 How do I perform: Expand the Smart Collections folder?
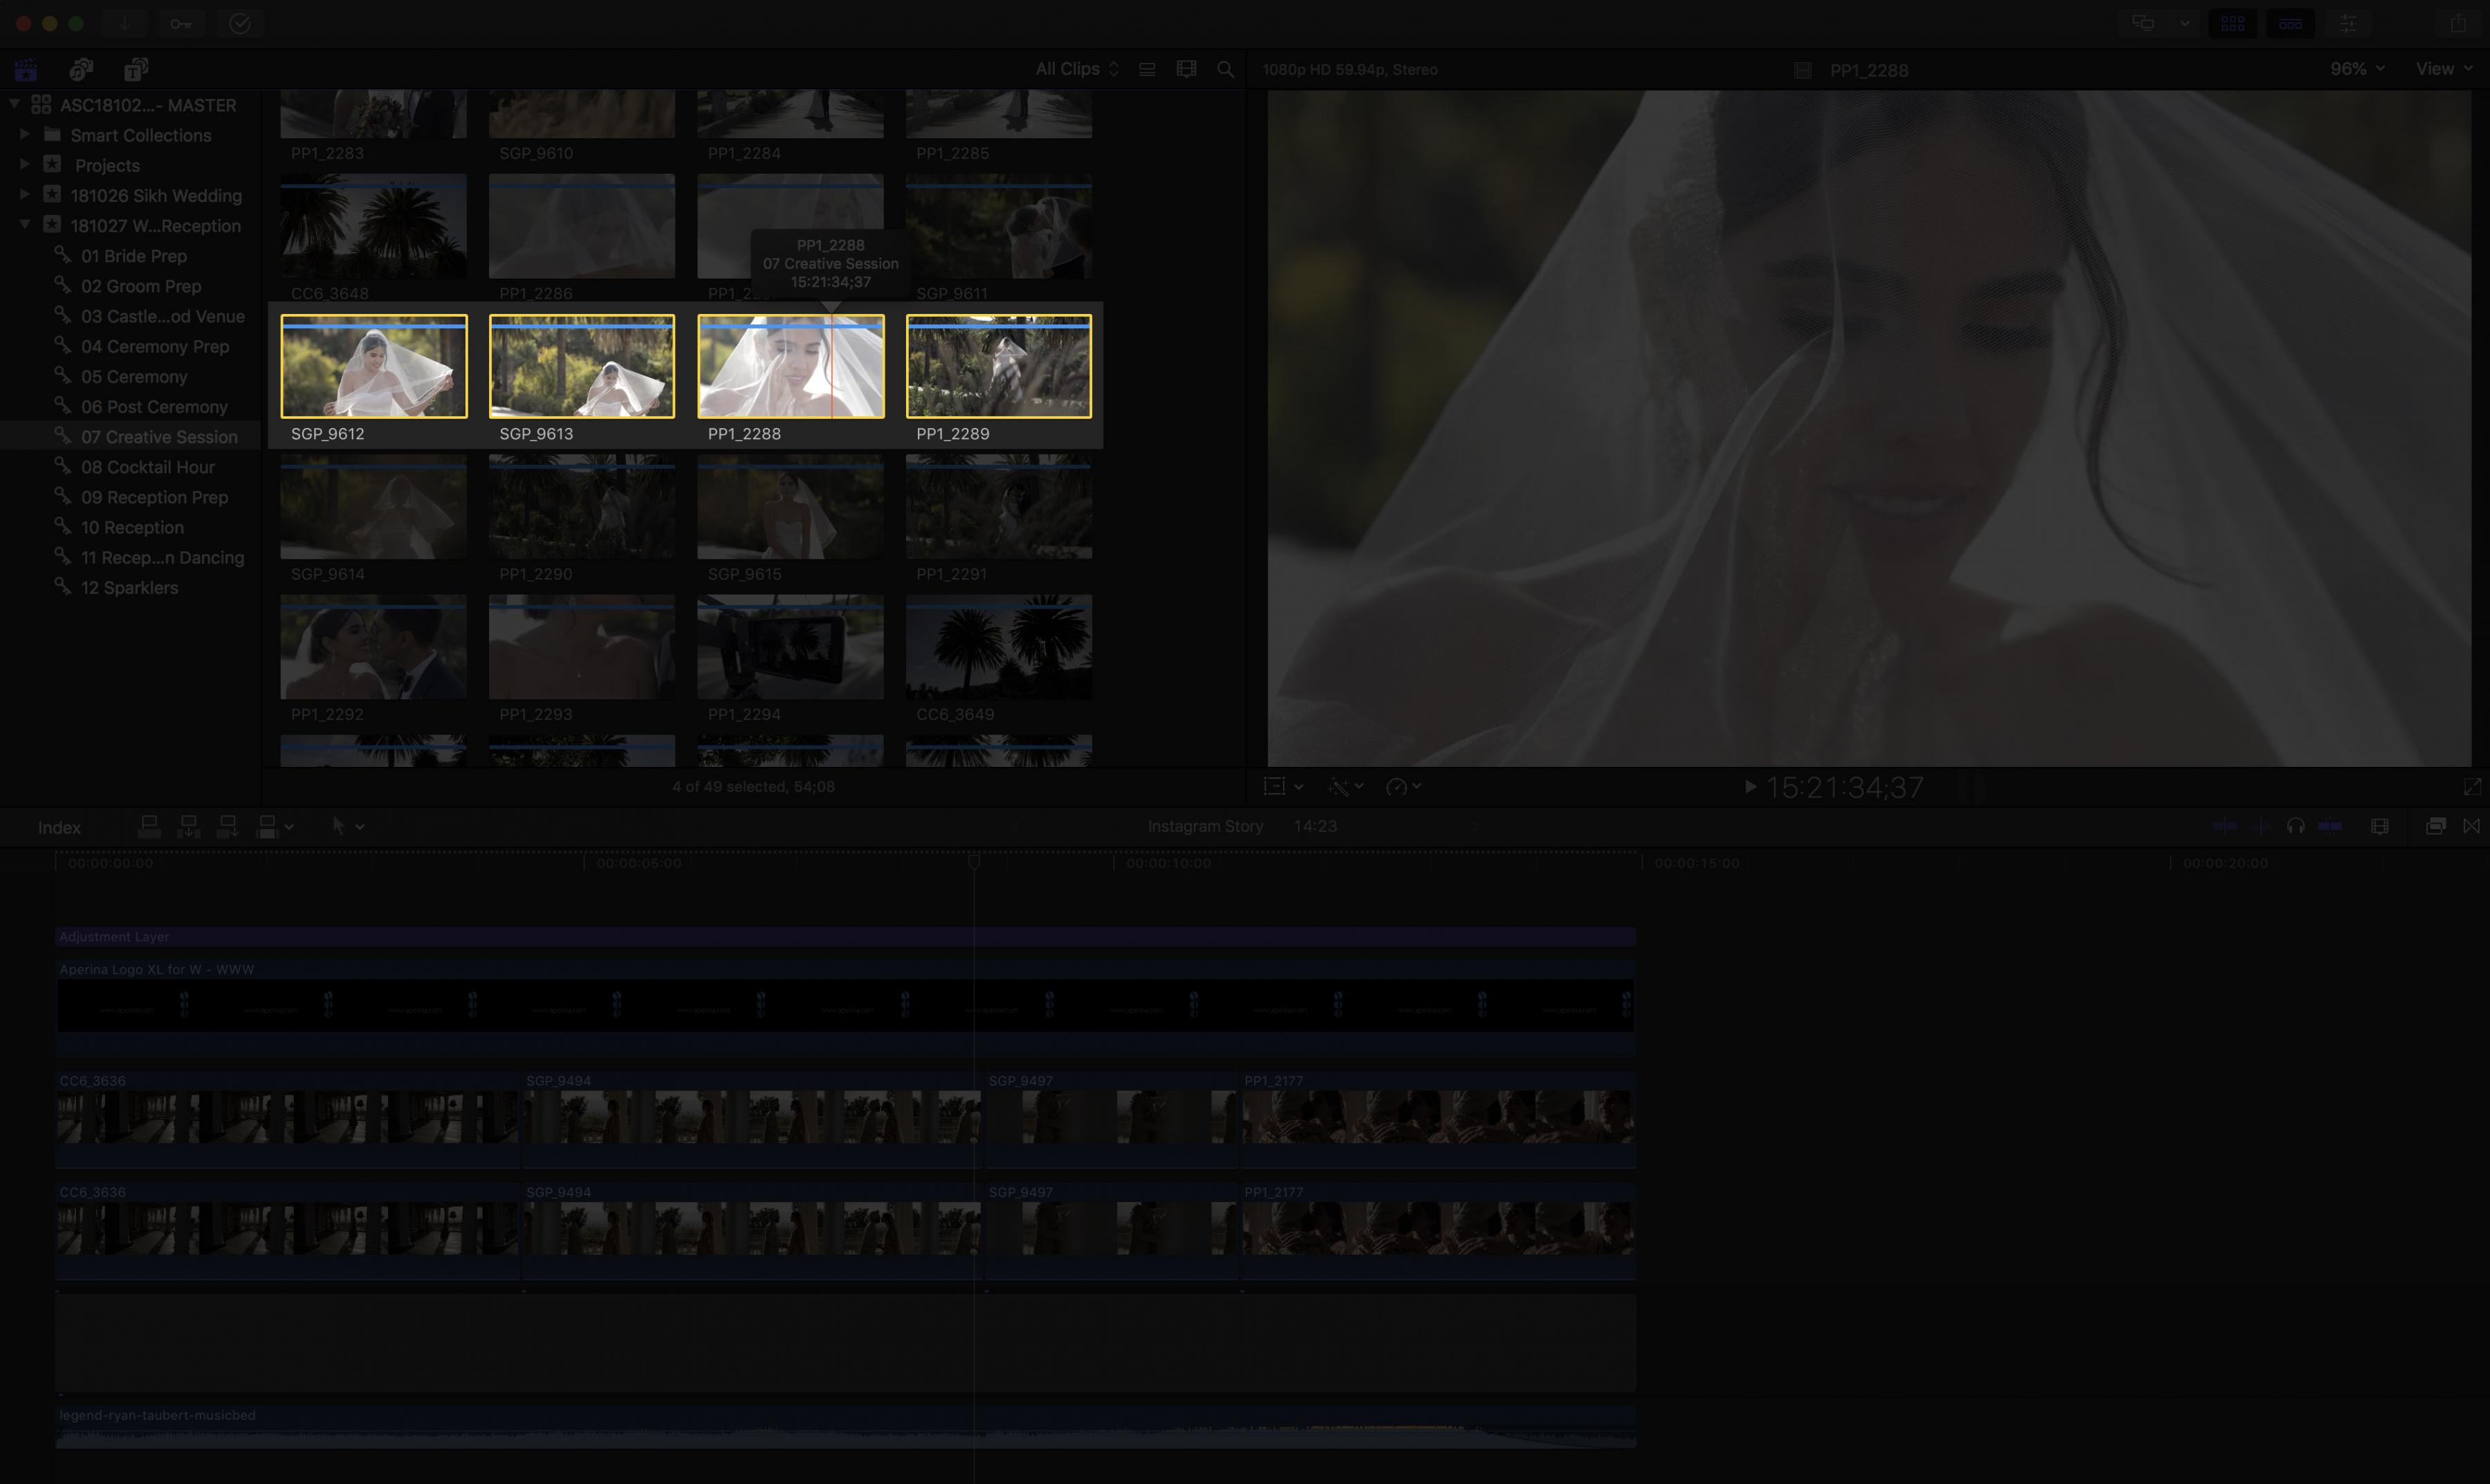(x=25, y=133)
